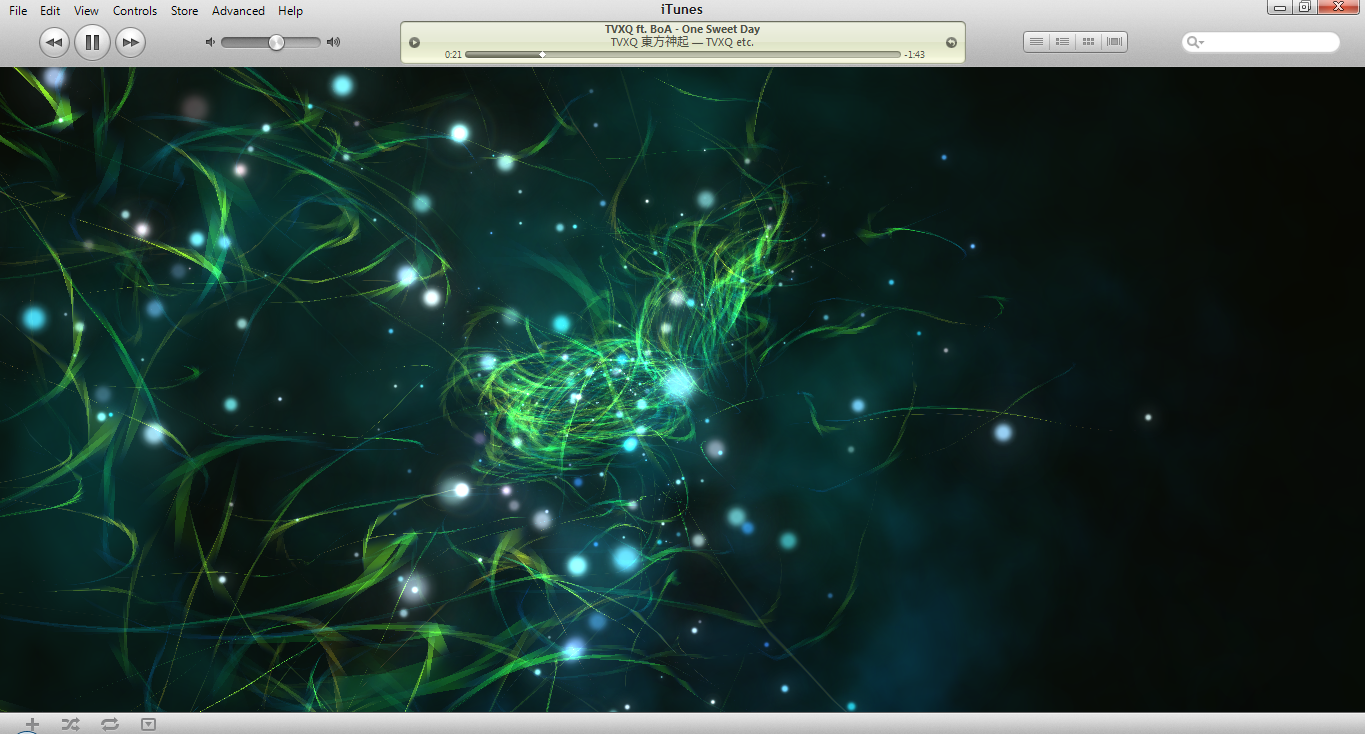
Task: Open the Controls menu
Action: tap(134, 10)
